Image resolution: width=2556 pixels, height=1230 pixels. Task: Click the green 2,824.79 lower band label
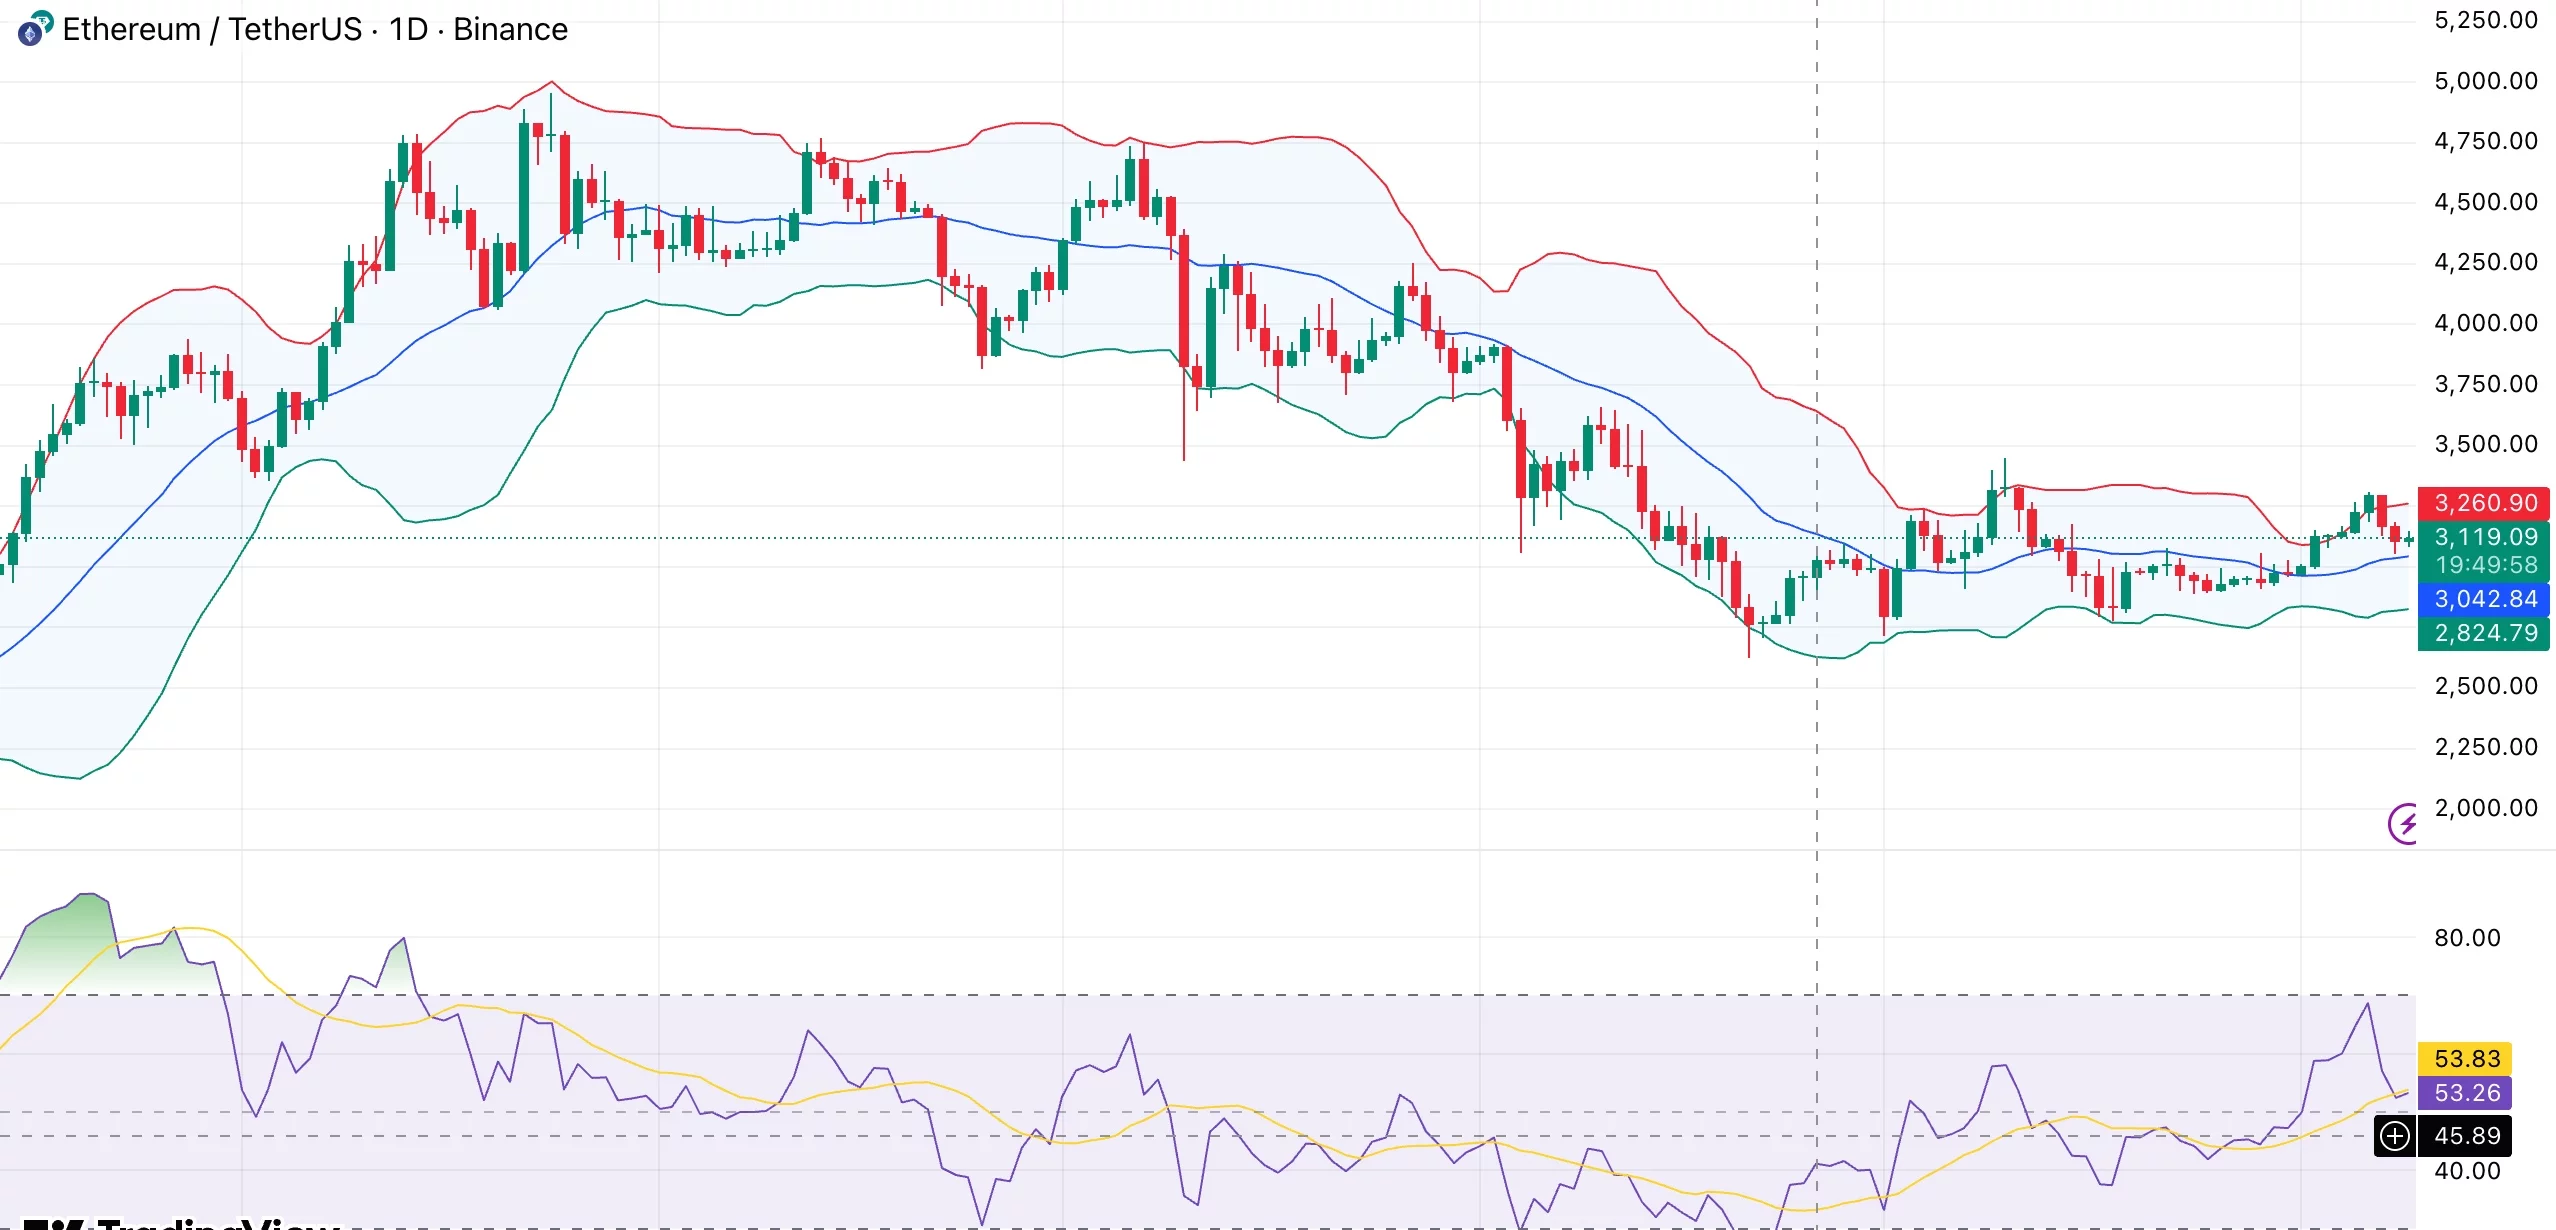tap(2484, 633)
